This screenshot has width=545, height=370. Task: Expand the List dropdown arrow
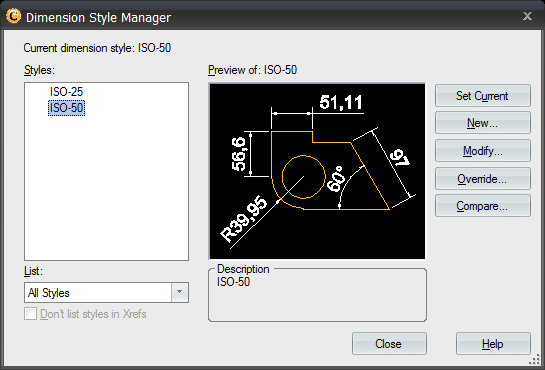coord(180,292)
